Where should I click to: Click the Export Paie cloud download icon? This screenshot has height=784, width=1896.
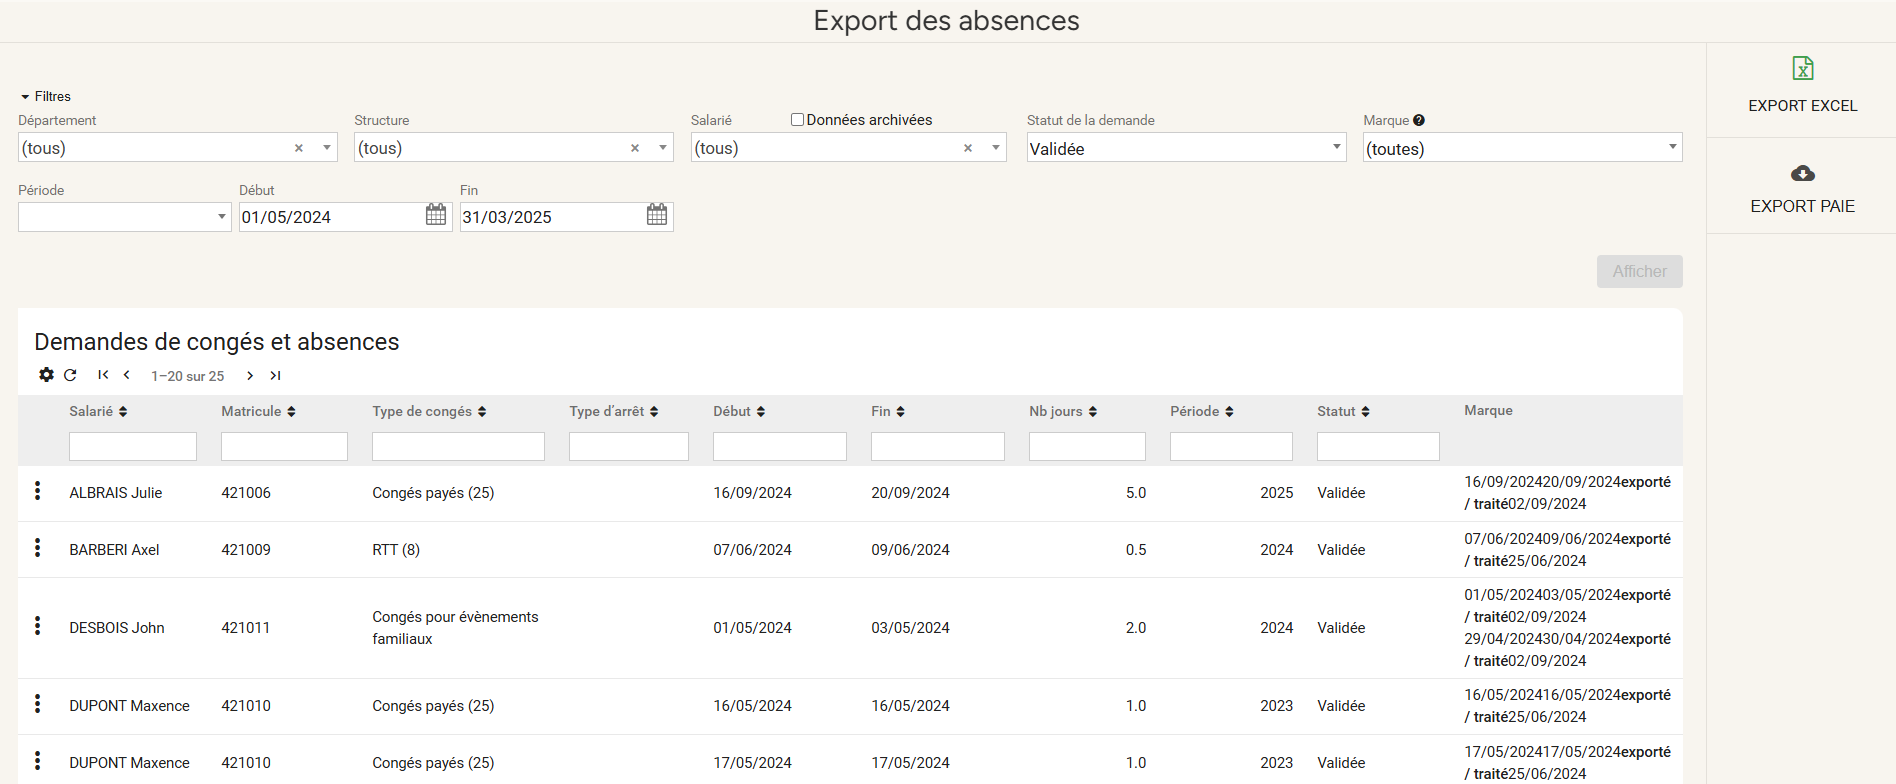(1802, 173)
